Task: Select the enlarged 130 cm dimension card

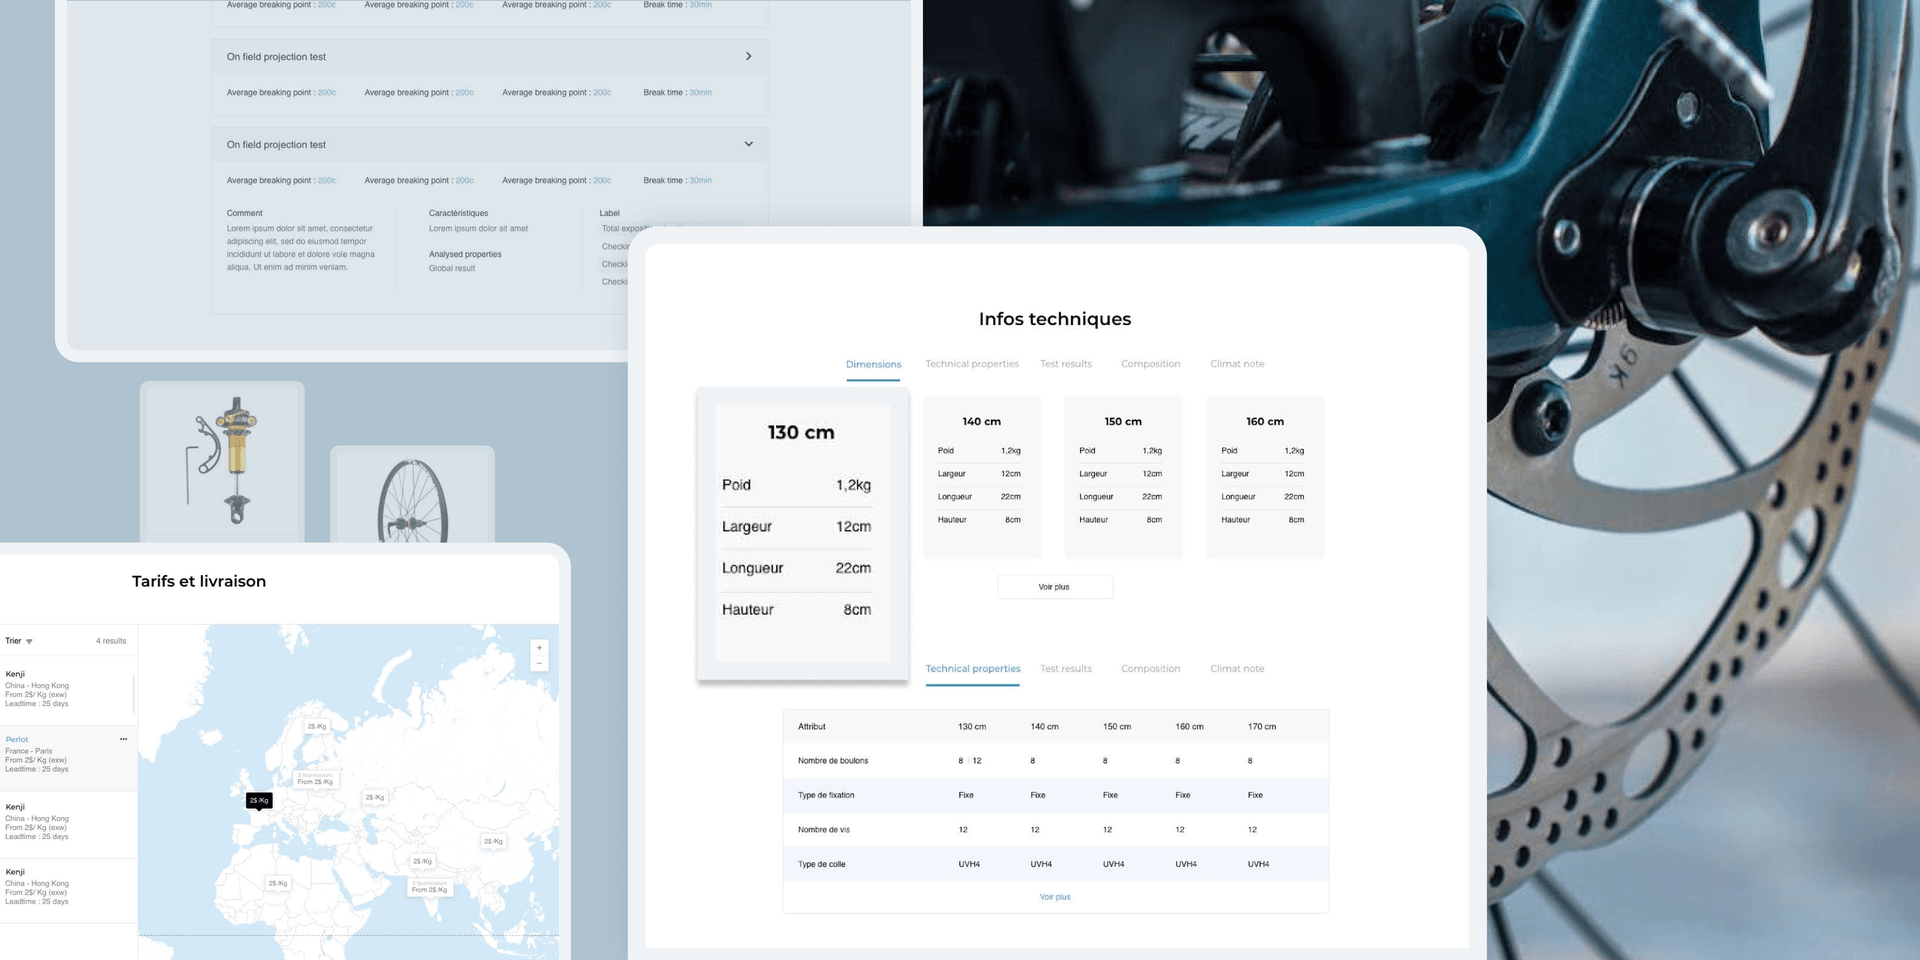Action: (x=802, y=533)
